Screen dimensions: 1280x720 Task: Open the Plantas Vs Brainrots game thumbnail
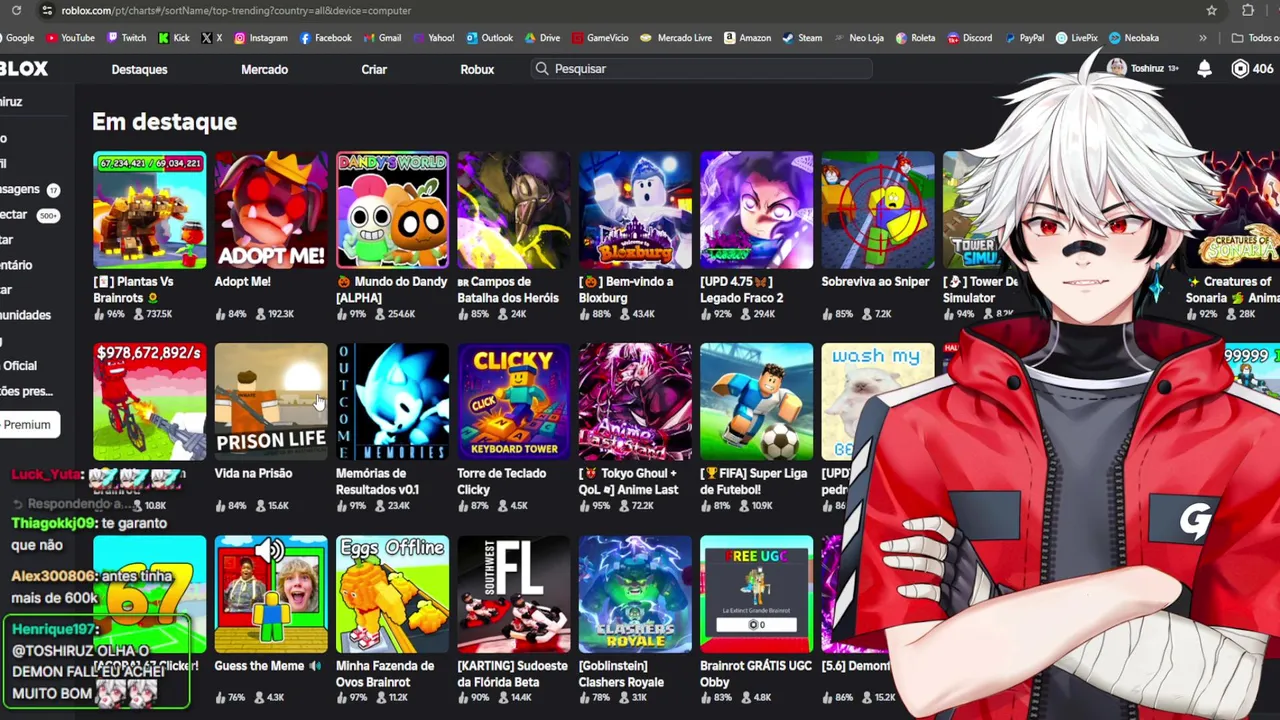click(150, 210)
